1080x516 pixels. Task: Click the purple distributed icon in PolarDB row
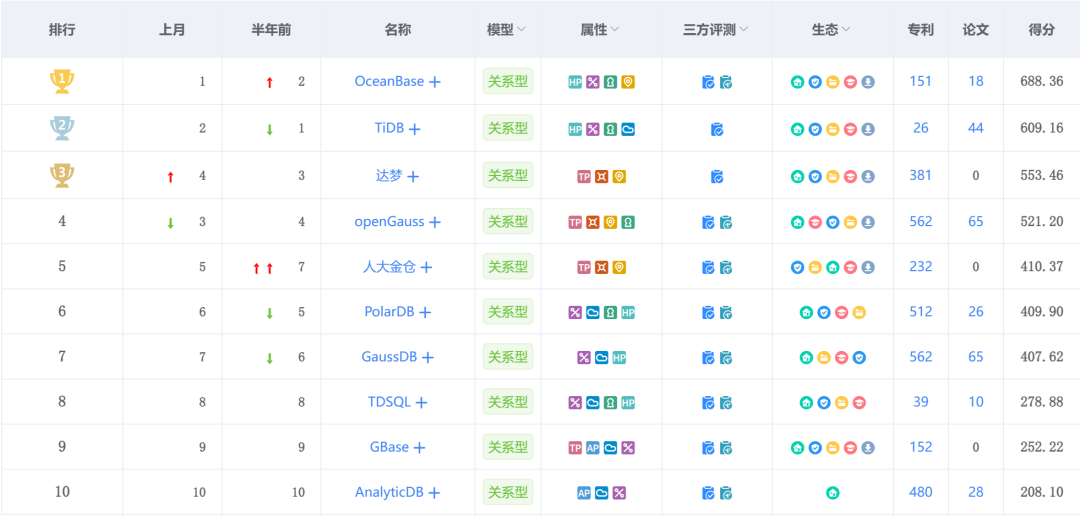click(x=575, y=312)
